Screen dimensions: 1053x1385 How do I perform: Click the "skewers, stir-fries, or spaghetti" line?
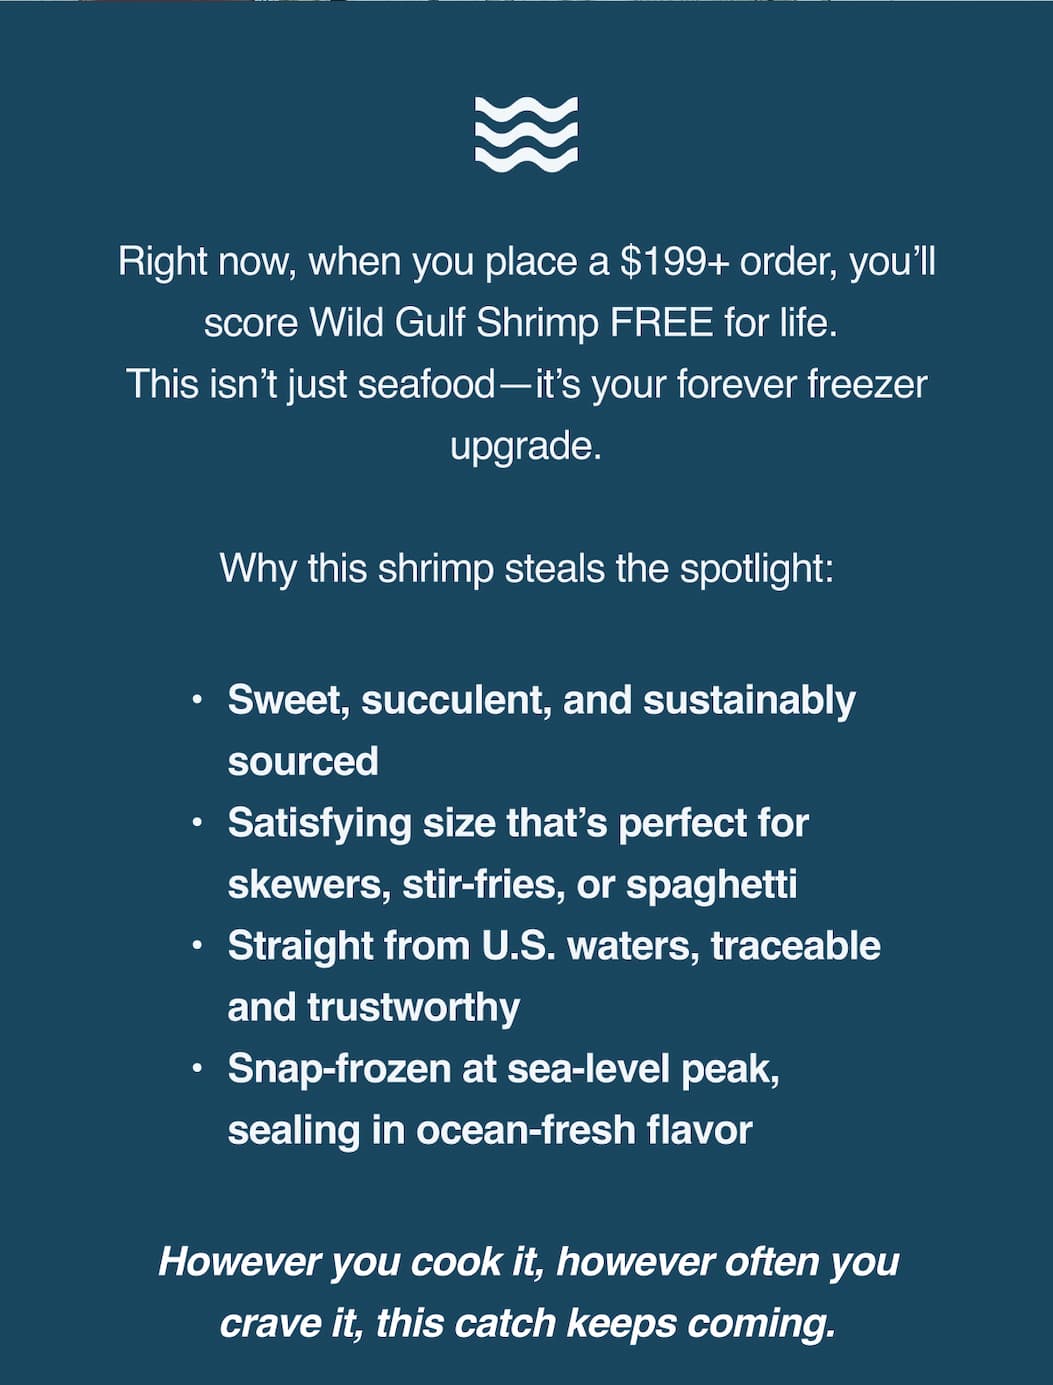point(512,885)
